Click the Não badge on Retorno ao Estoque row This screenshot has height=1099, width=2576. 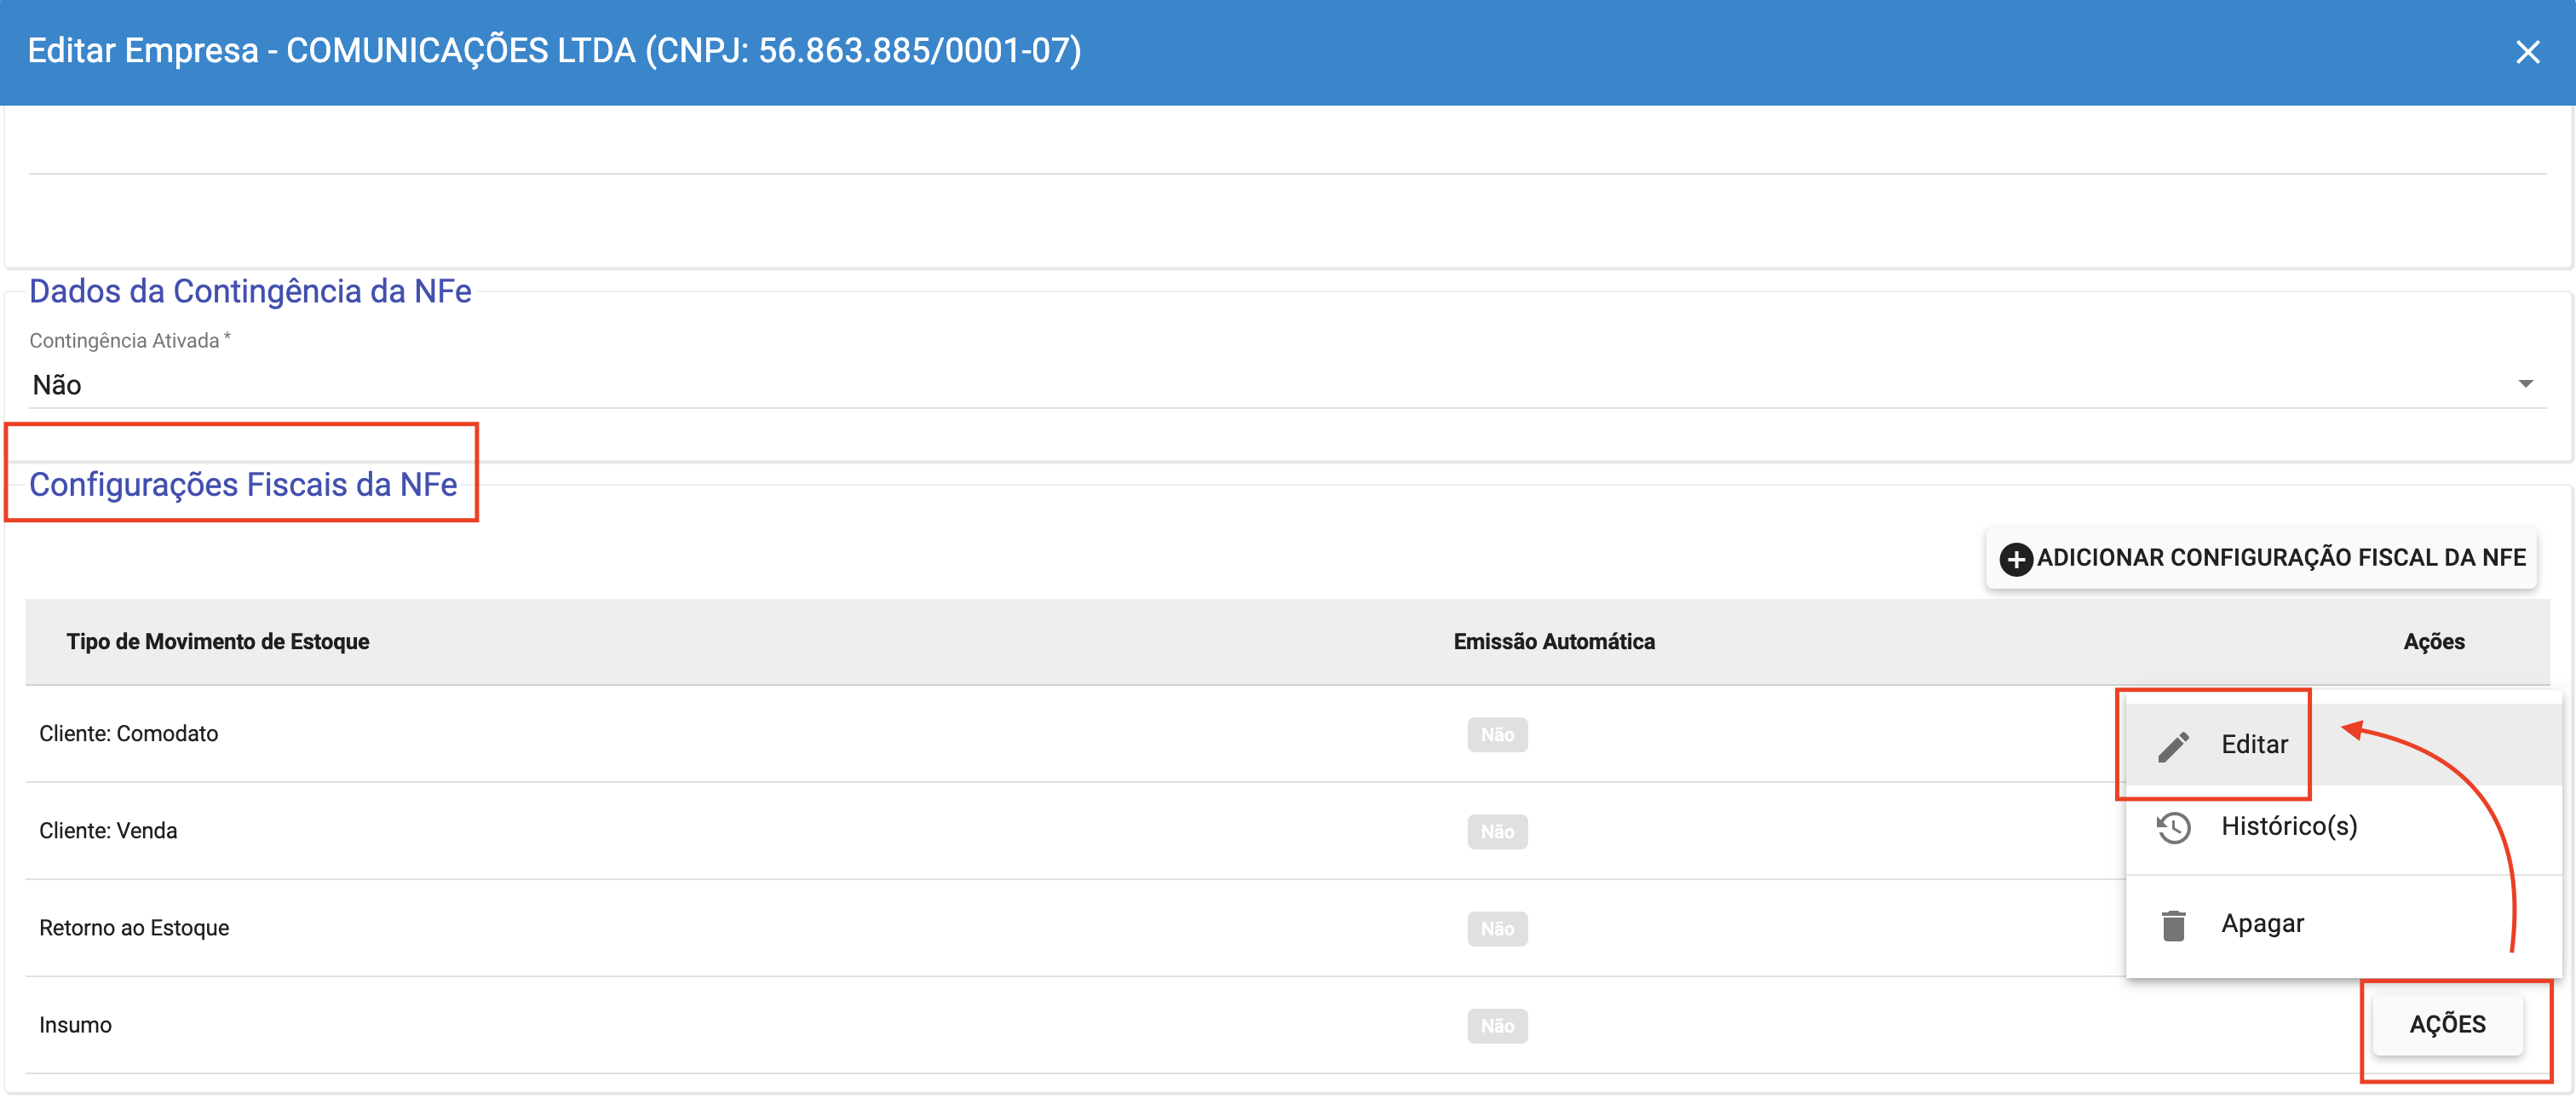tap(1497, 929)
